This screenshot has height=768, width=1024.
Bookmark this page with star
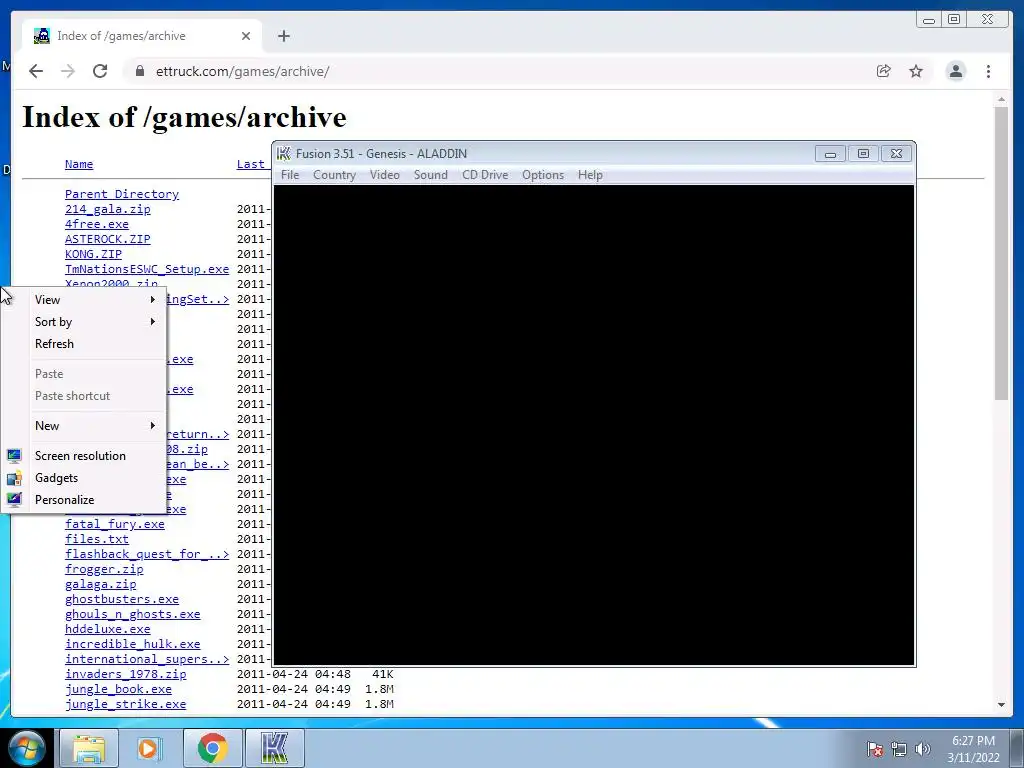click(916, 71)
